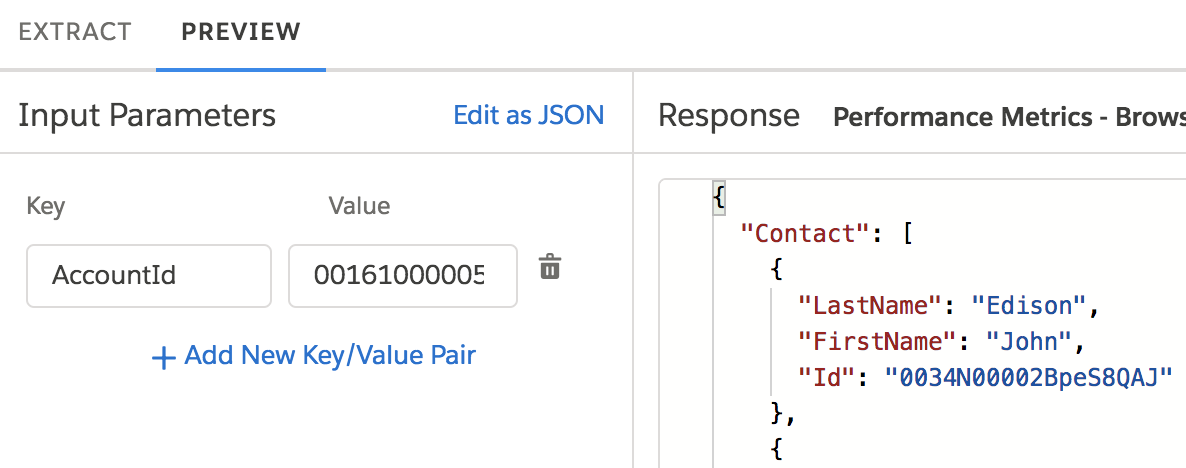This screenshot has height=468, width=1186.
Task: Edit the AccountId key input field
Action: pyautogui.click(x=149, y=275)
